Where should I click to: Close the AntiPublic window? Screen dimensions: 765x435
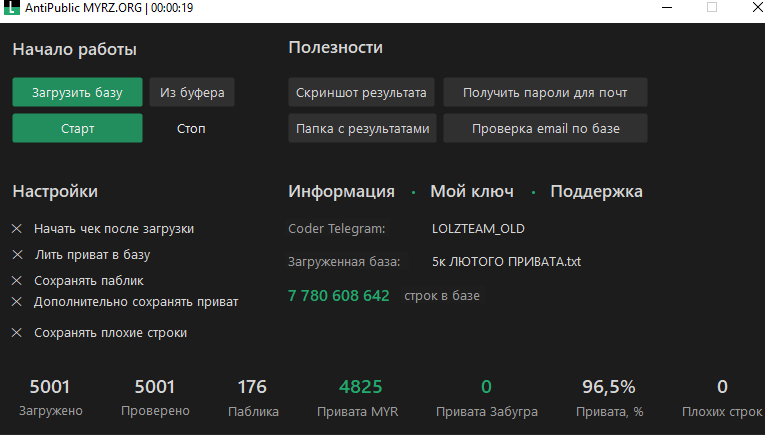click(x=757, y=7)
